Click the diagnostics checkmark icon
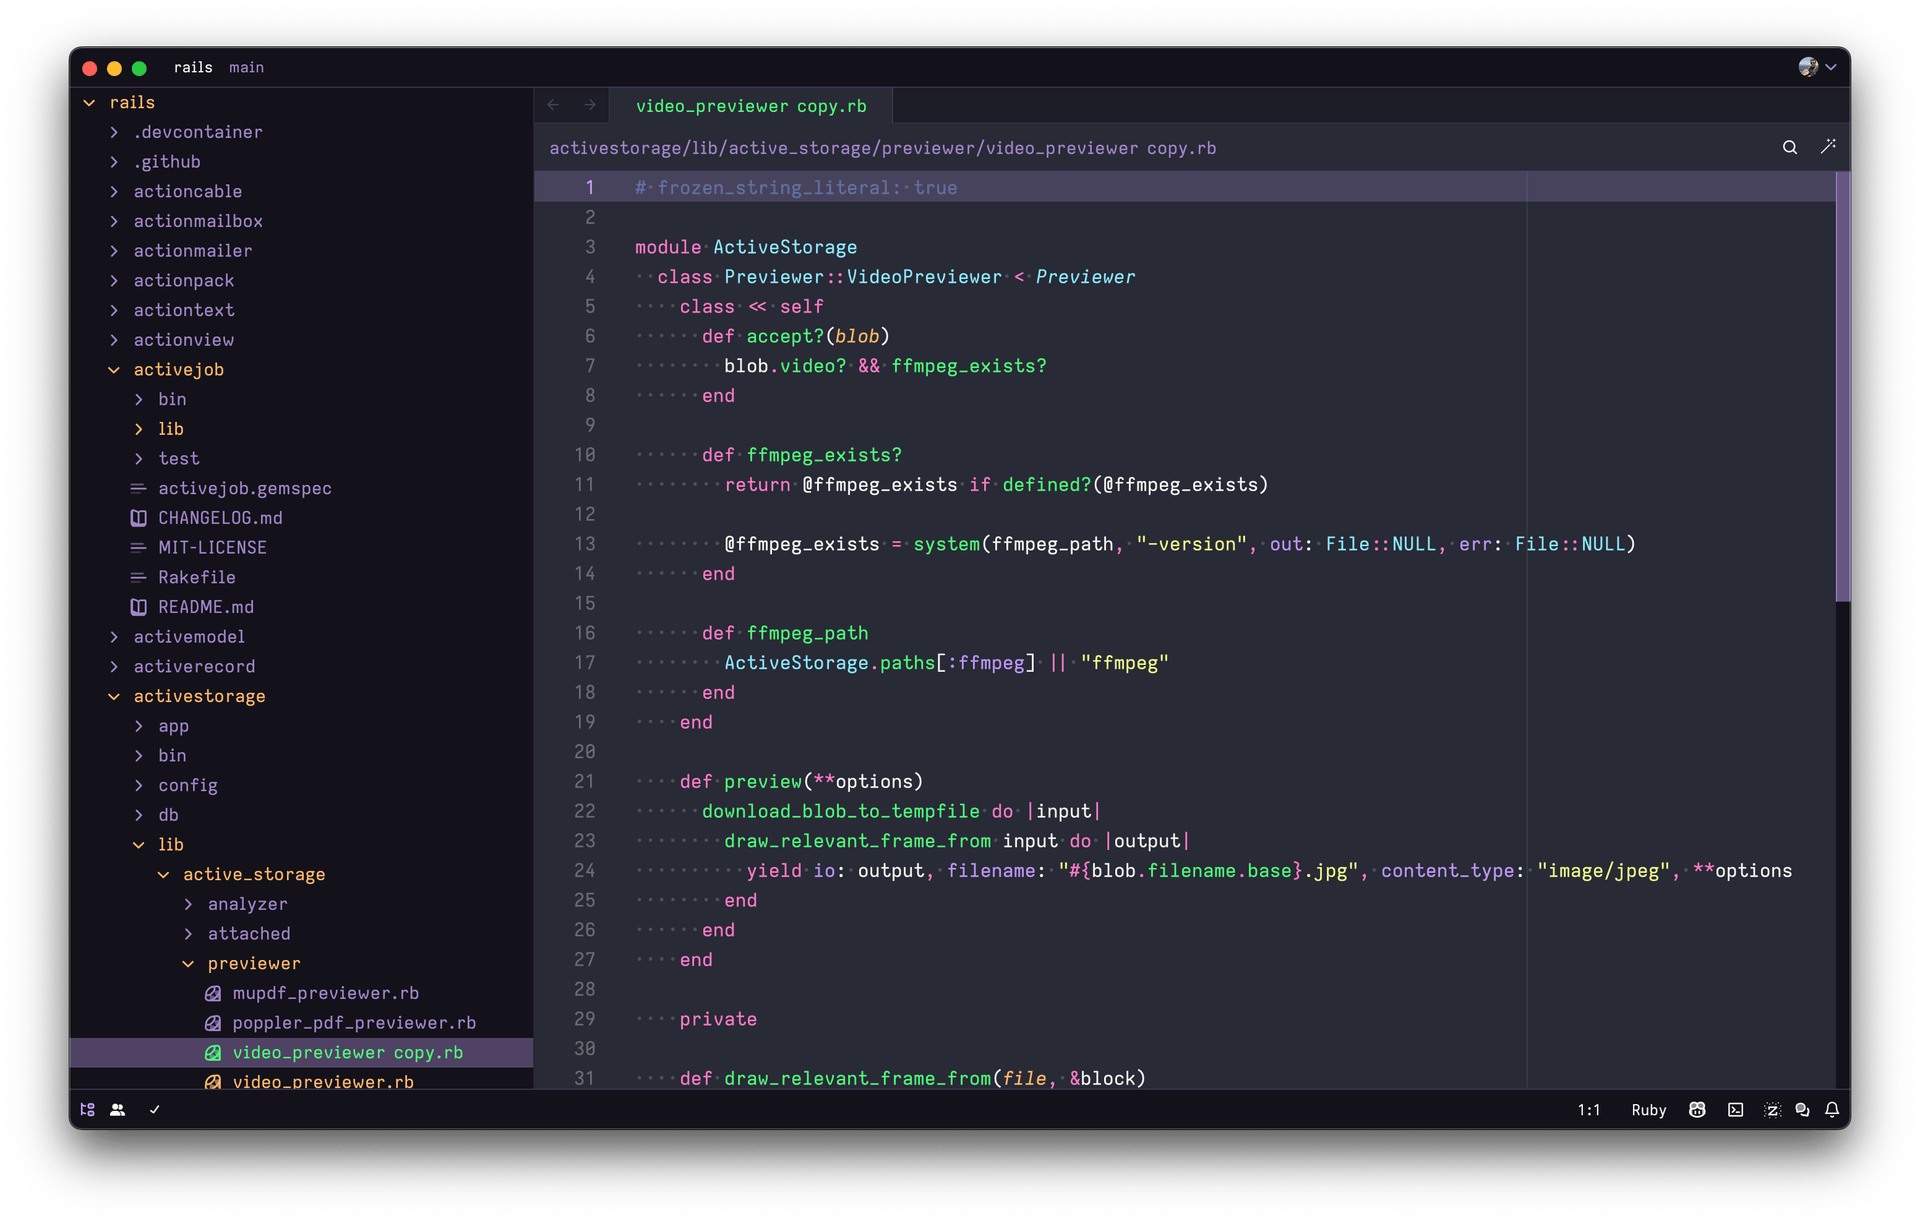The image size is (1920, 1221). [x=155, y=1110]
